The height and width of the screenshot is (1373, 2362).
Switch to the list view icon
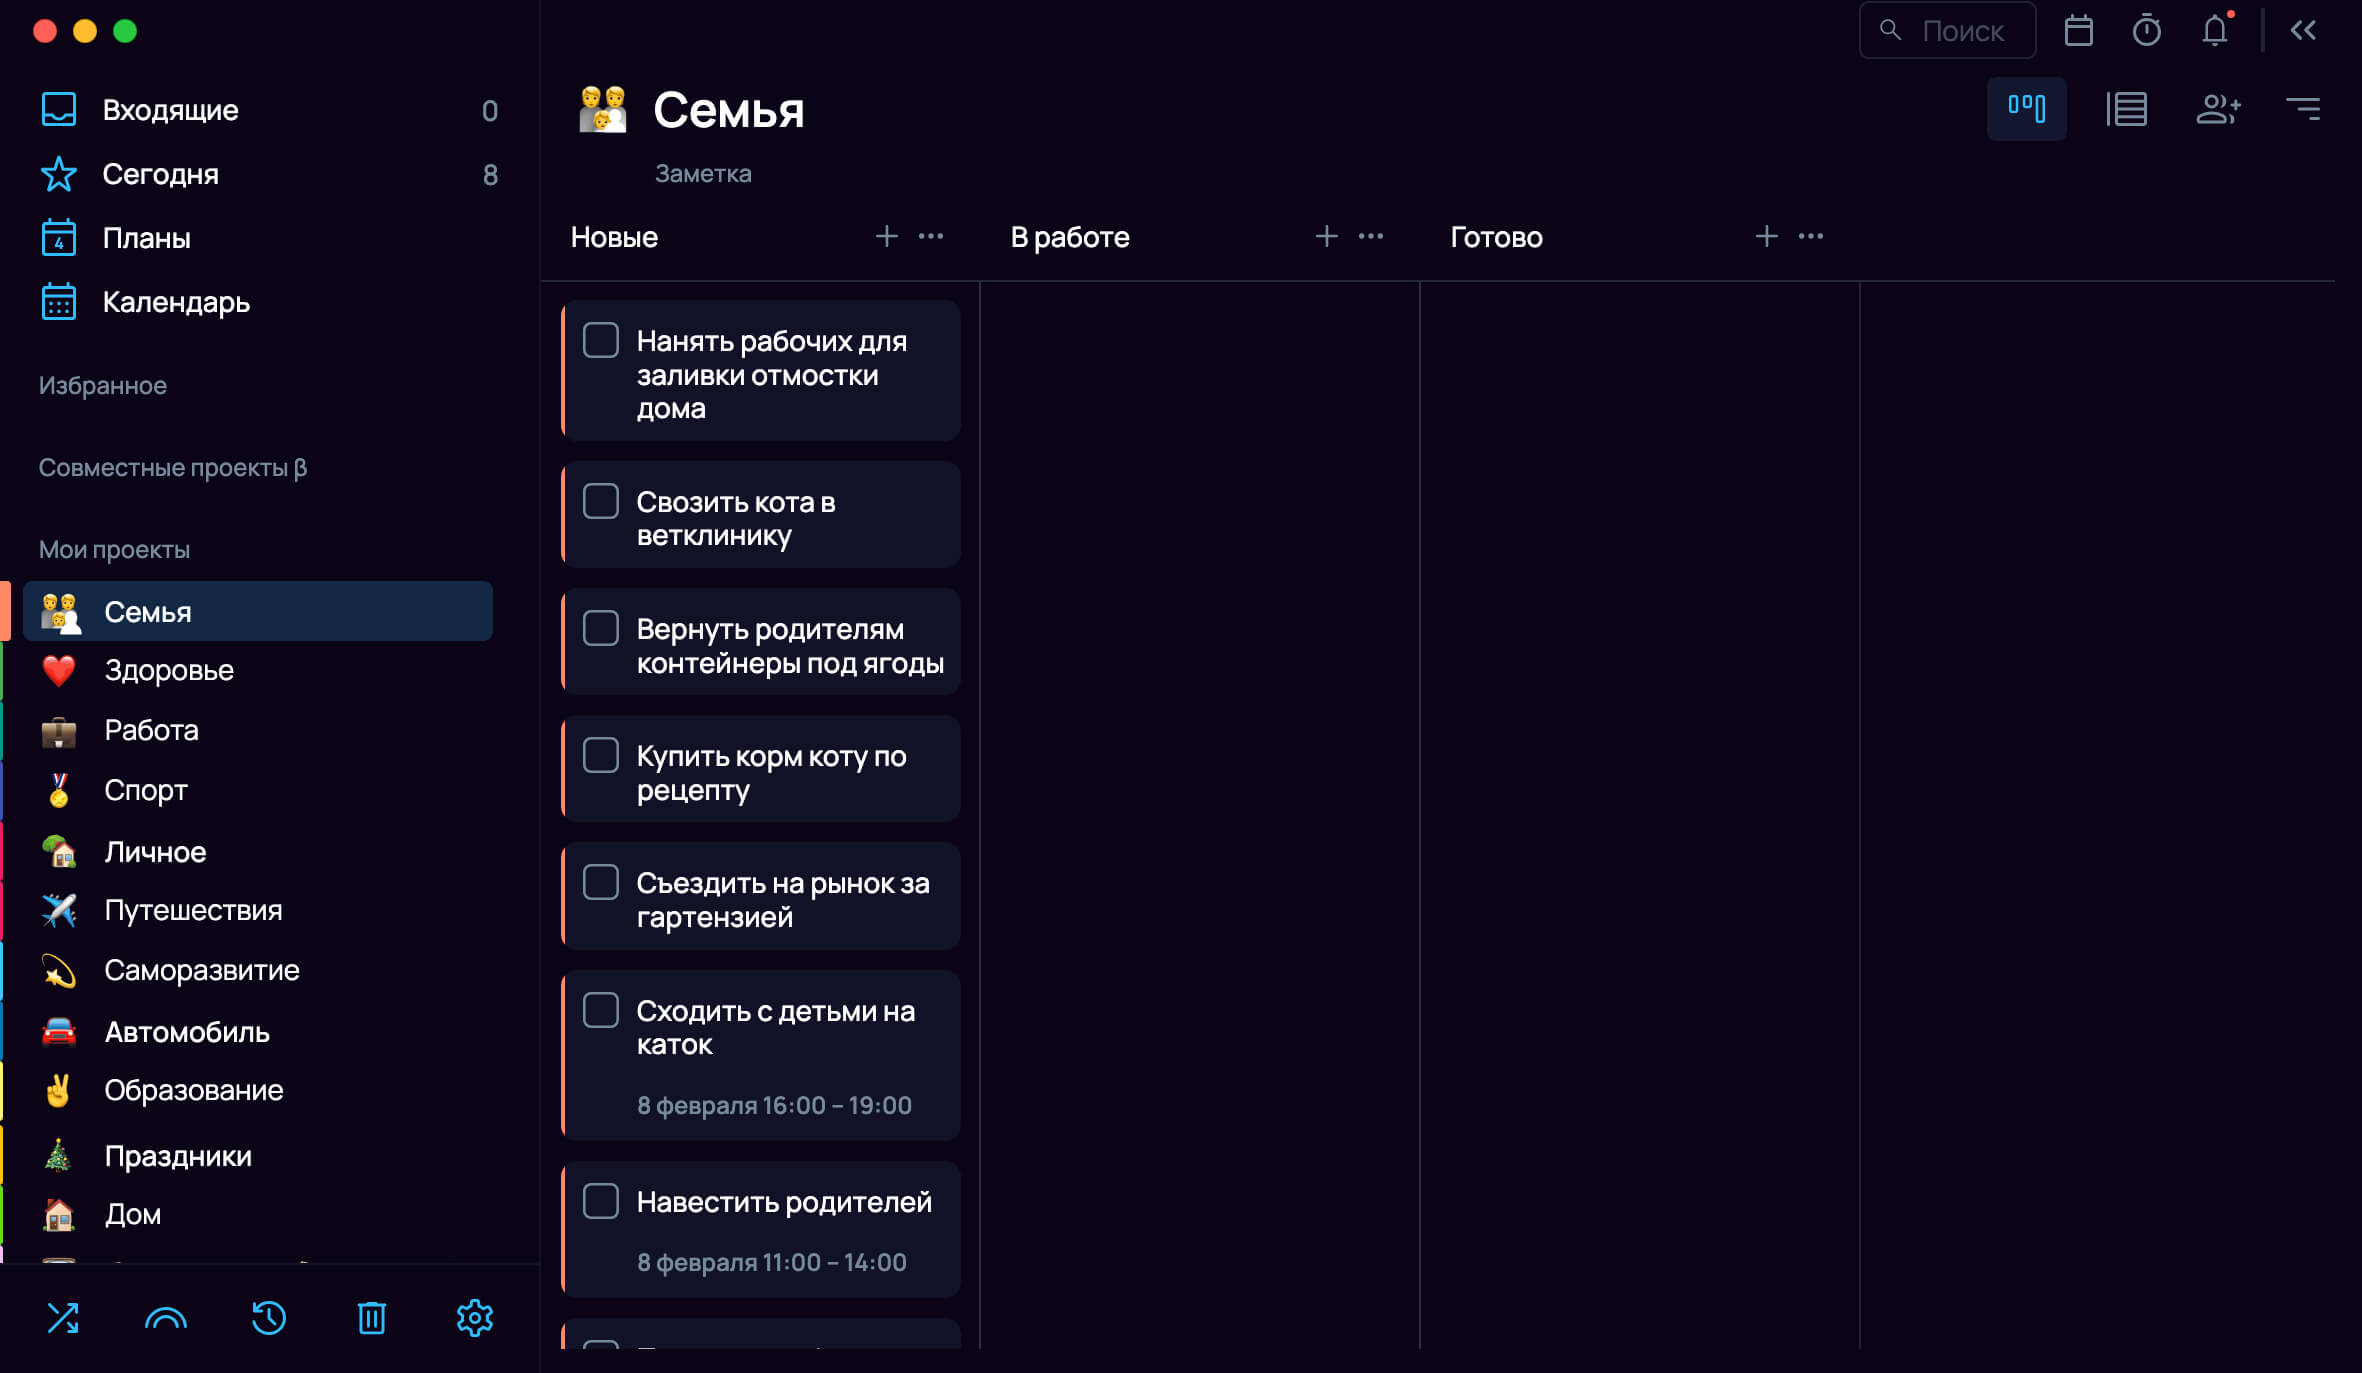[2126, 109]
